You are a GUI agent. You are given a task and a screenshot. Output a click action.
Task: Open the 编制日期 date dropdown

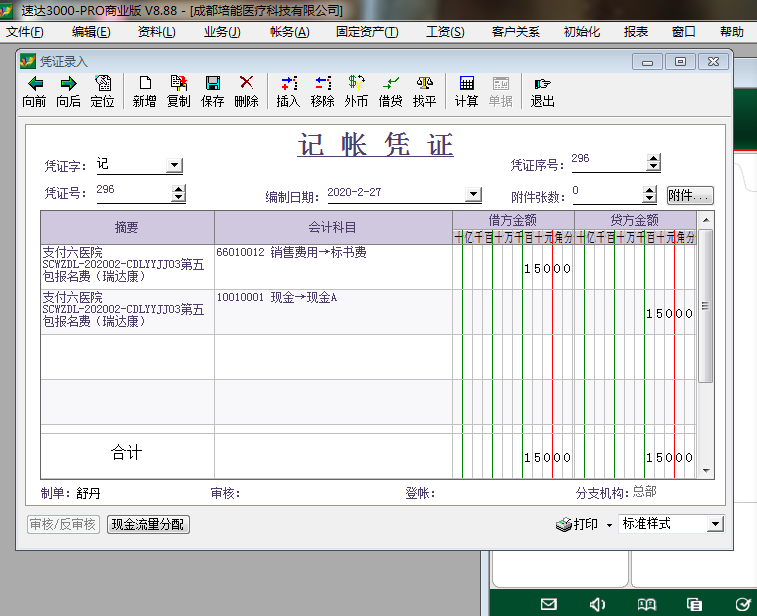[x=473, y=194]
